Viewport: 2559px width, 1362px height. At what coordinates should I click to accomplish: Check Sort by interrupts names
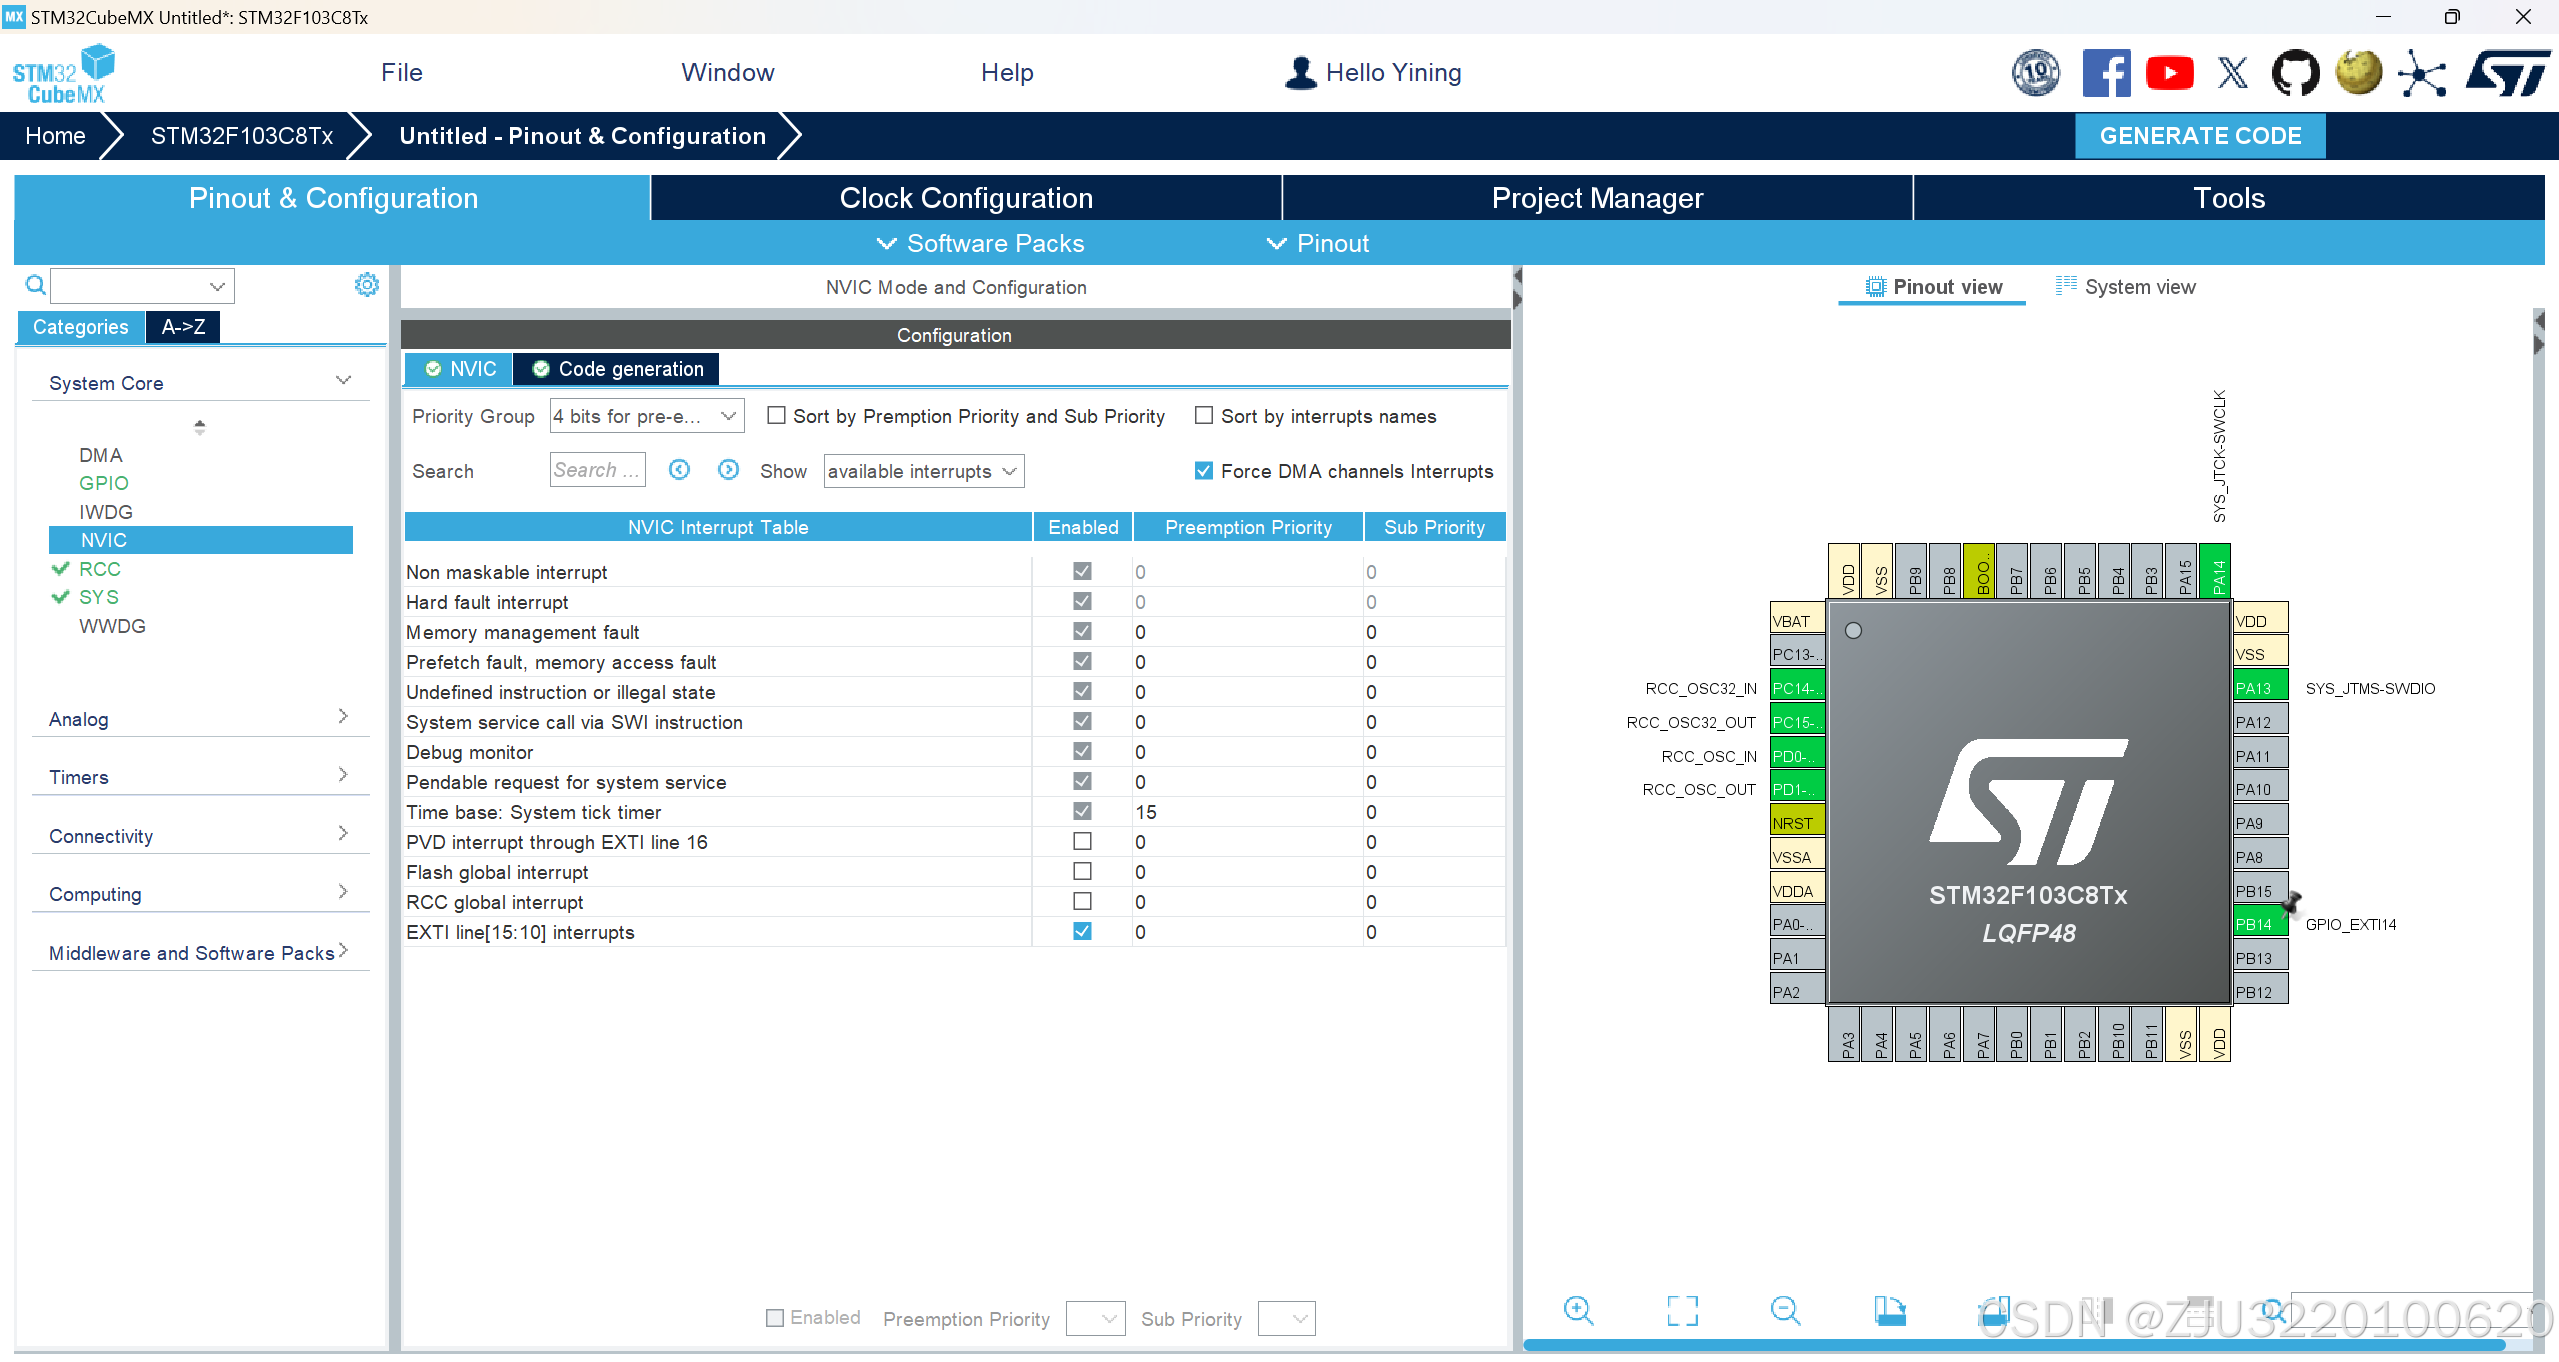1204,416
